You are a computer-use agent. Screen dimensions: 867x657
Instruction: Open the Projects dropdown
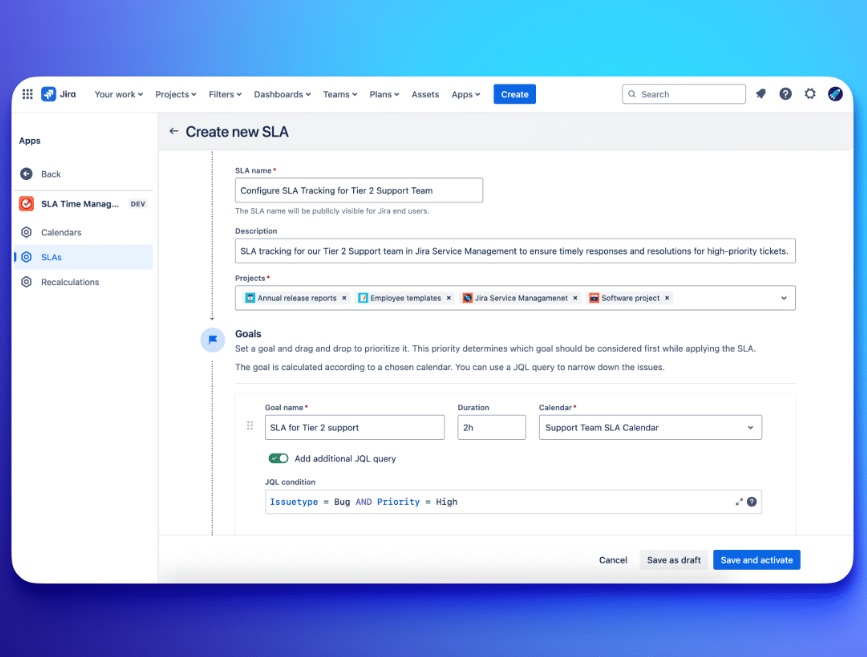(785, 297)
